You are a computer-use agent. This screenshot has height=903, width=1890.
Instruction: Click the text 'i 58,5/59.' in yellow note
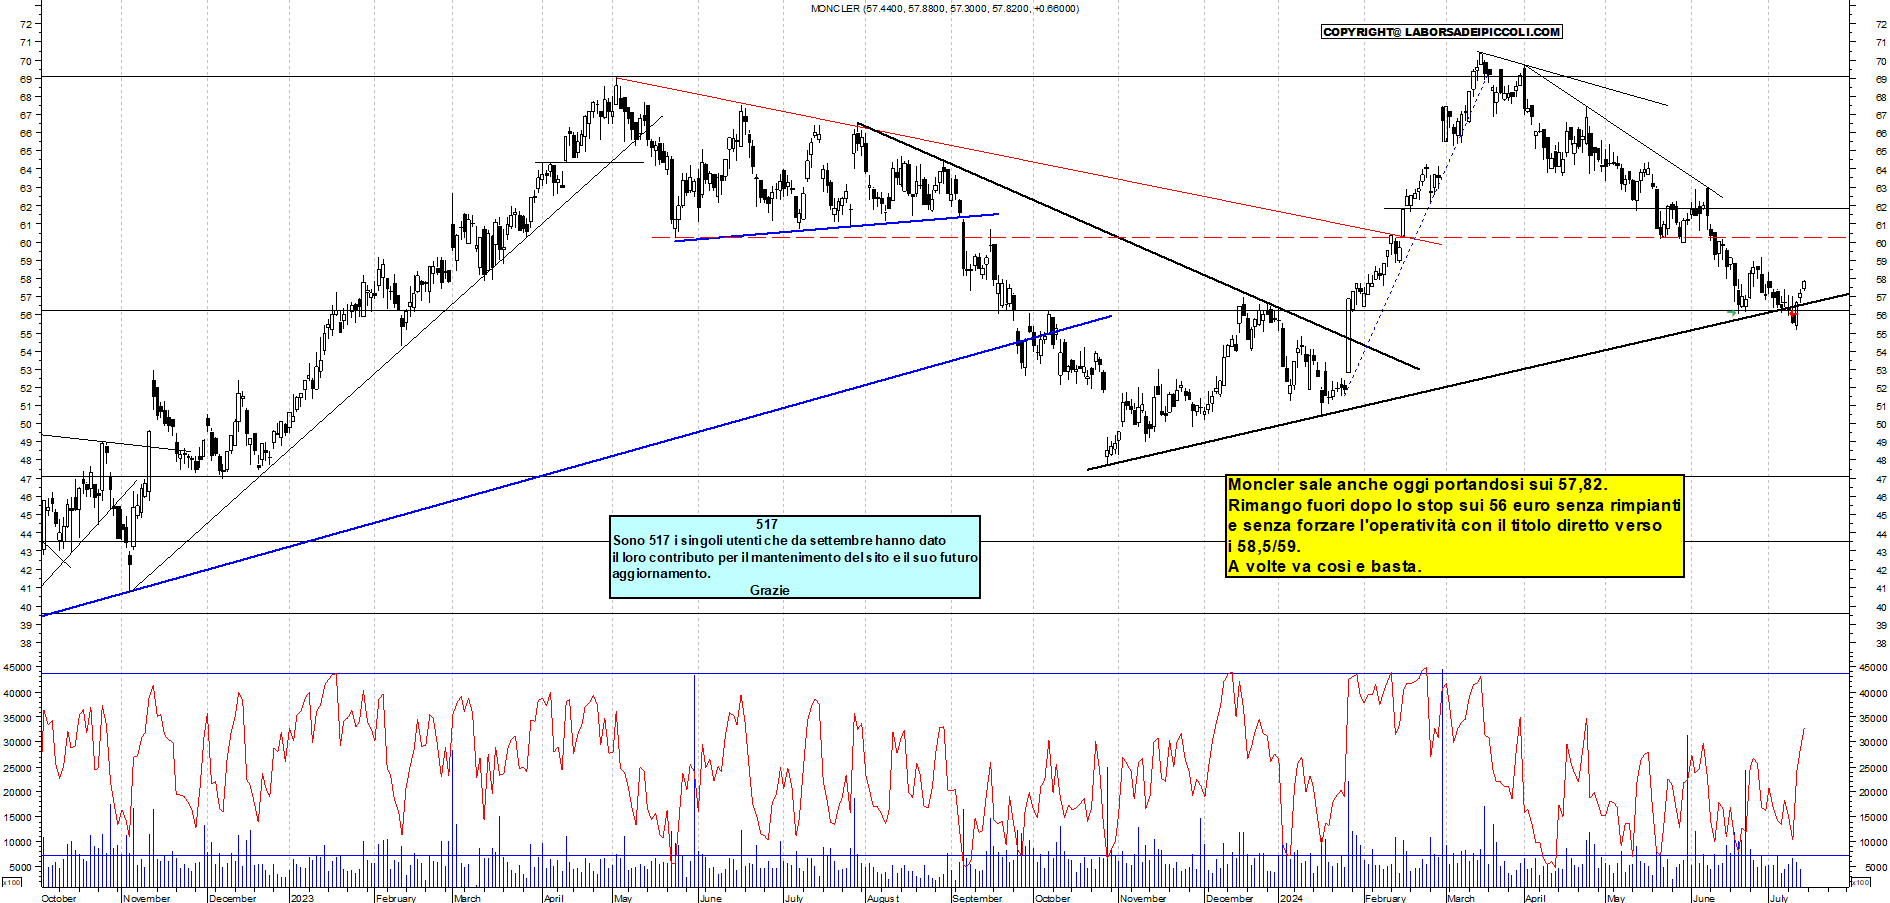click(x=1264, y=546)
